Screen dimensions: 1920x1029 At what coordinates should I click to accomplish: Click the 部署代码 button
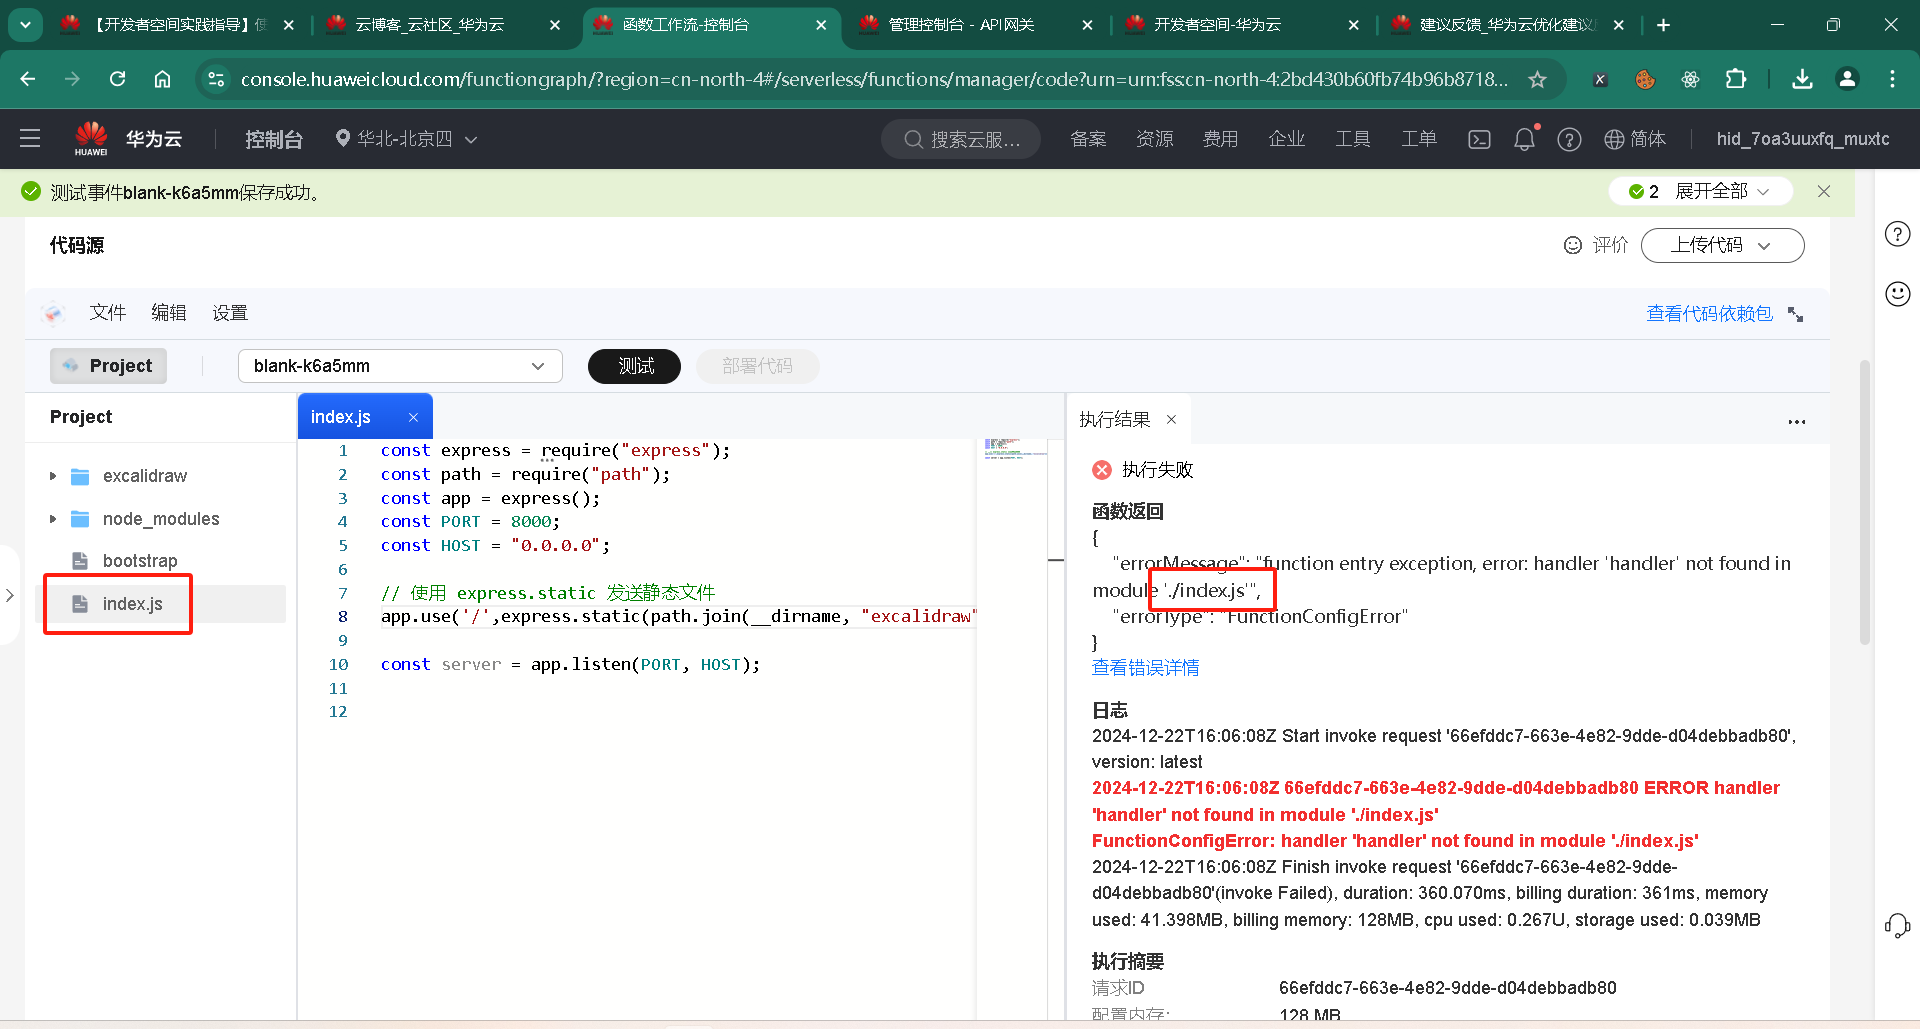[x=757, y=366]
